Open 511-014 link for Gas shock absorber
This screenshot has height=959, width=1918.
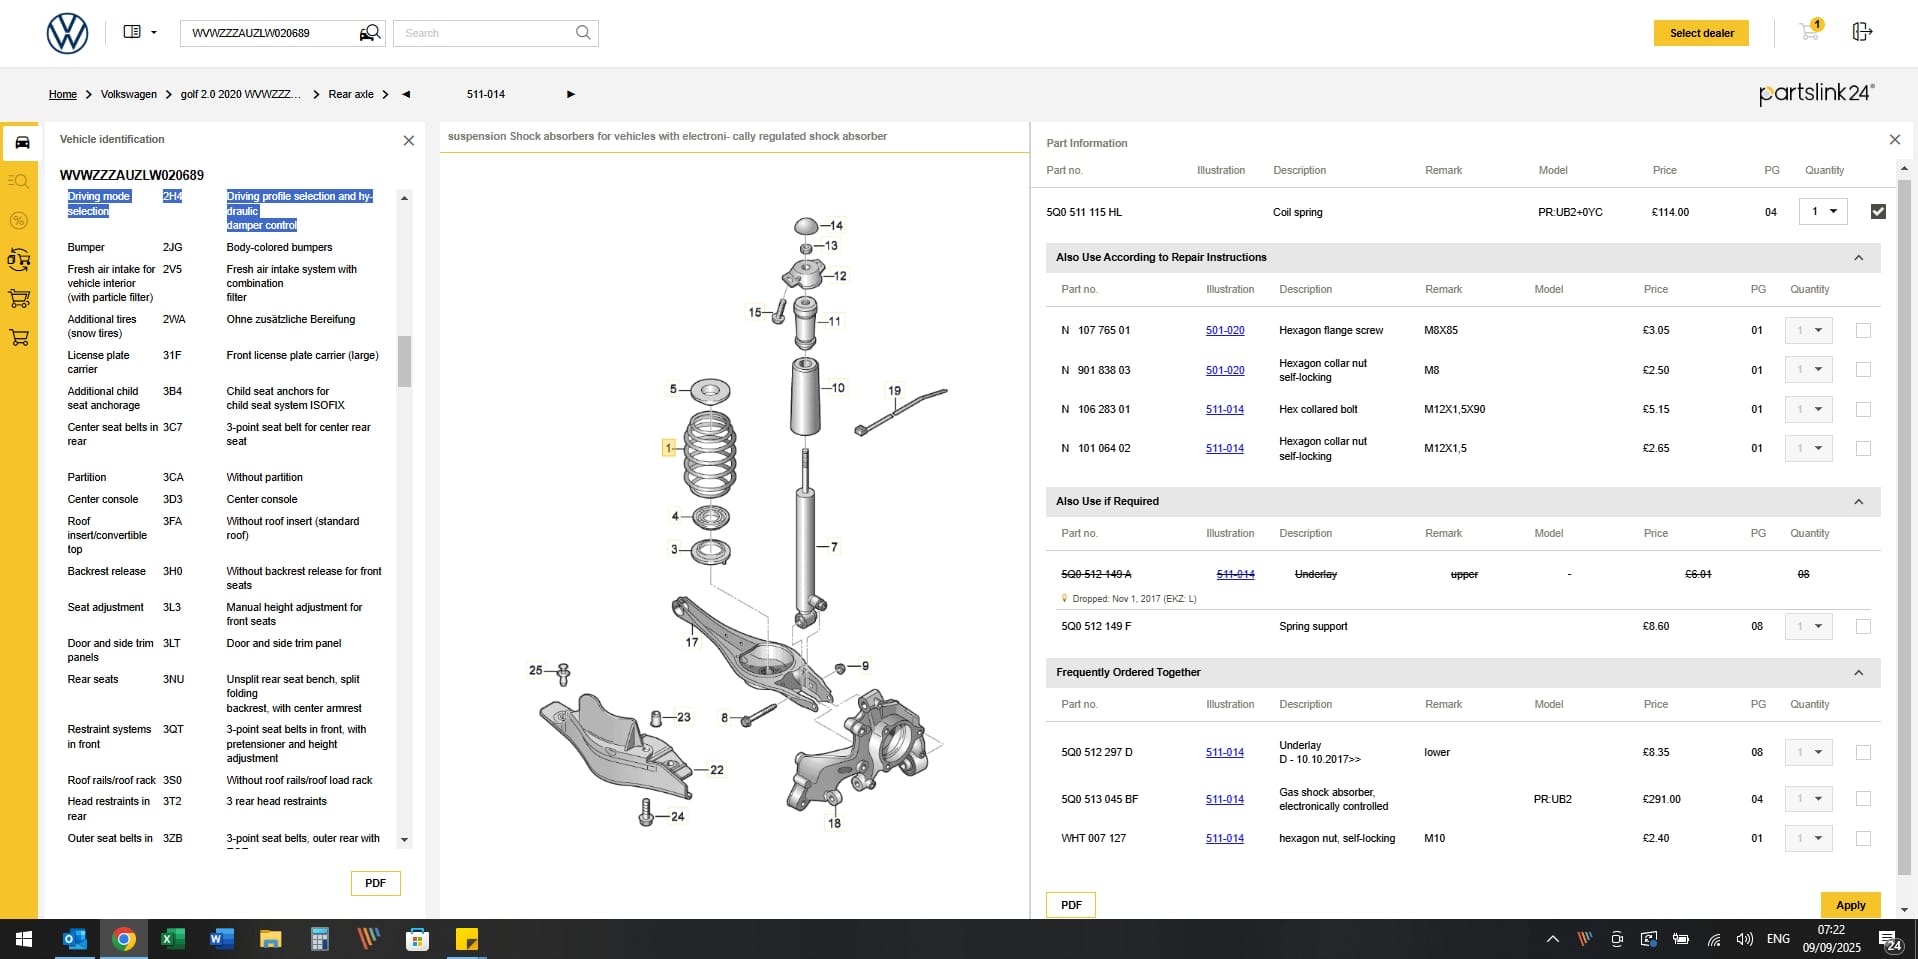coord(1225,799)
